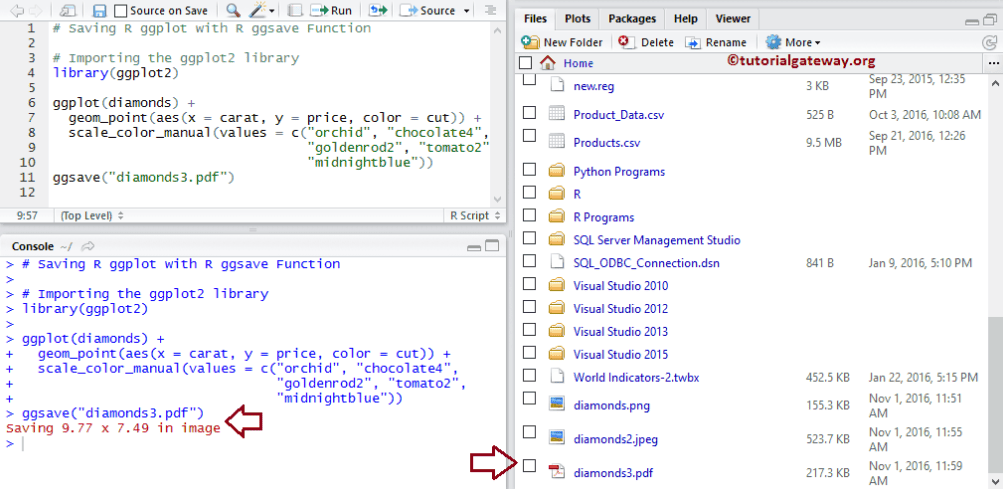Maximize the Console pane

pos(492,246)
